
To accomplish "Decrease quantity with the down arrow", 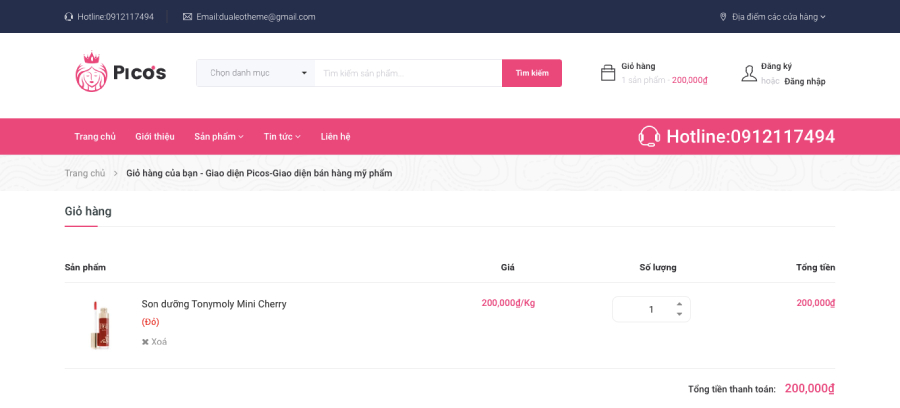I will pos(679,314).
